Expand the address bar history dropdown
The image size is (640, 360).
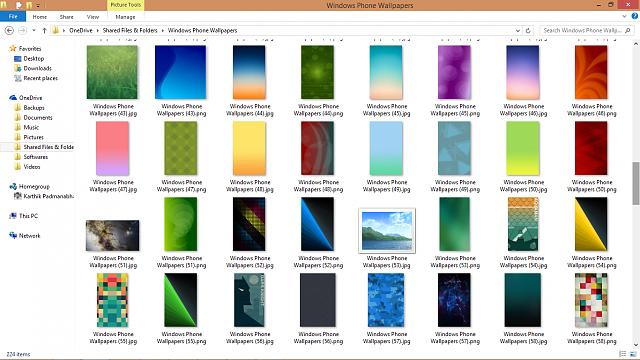point(518,31)
